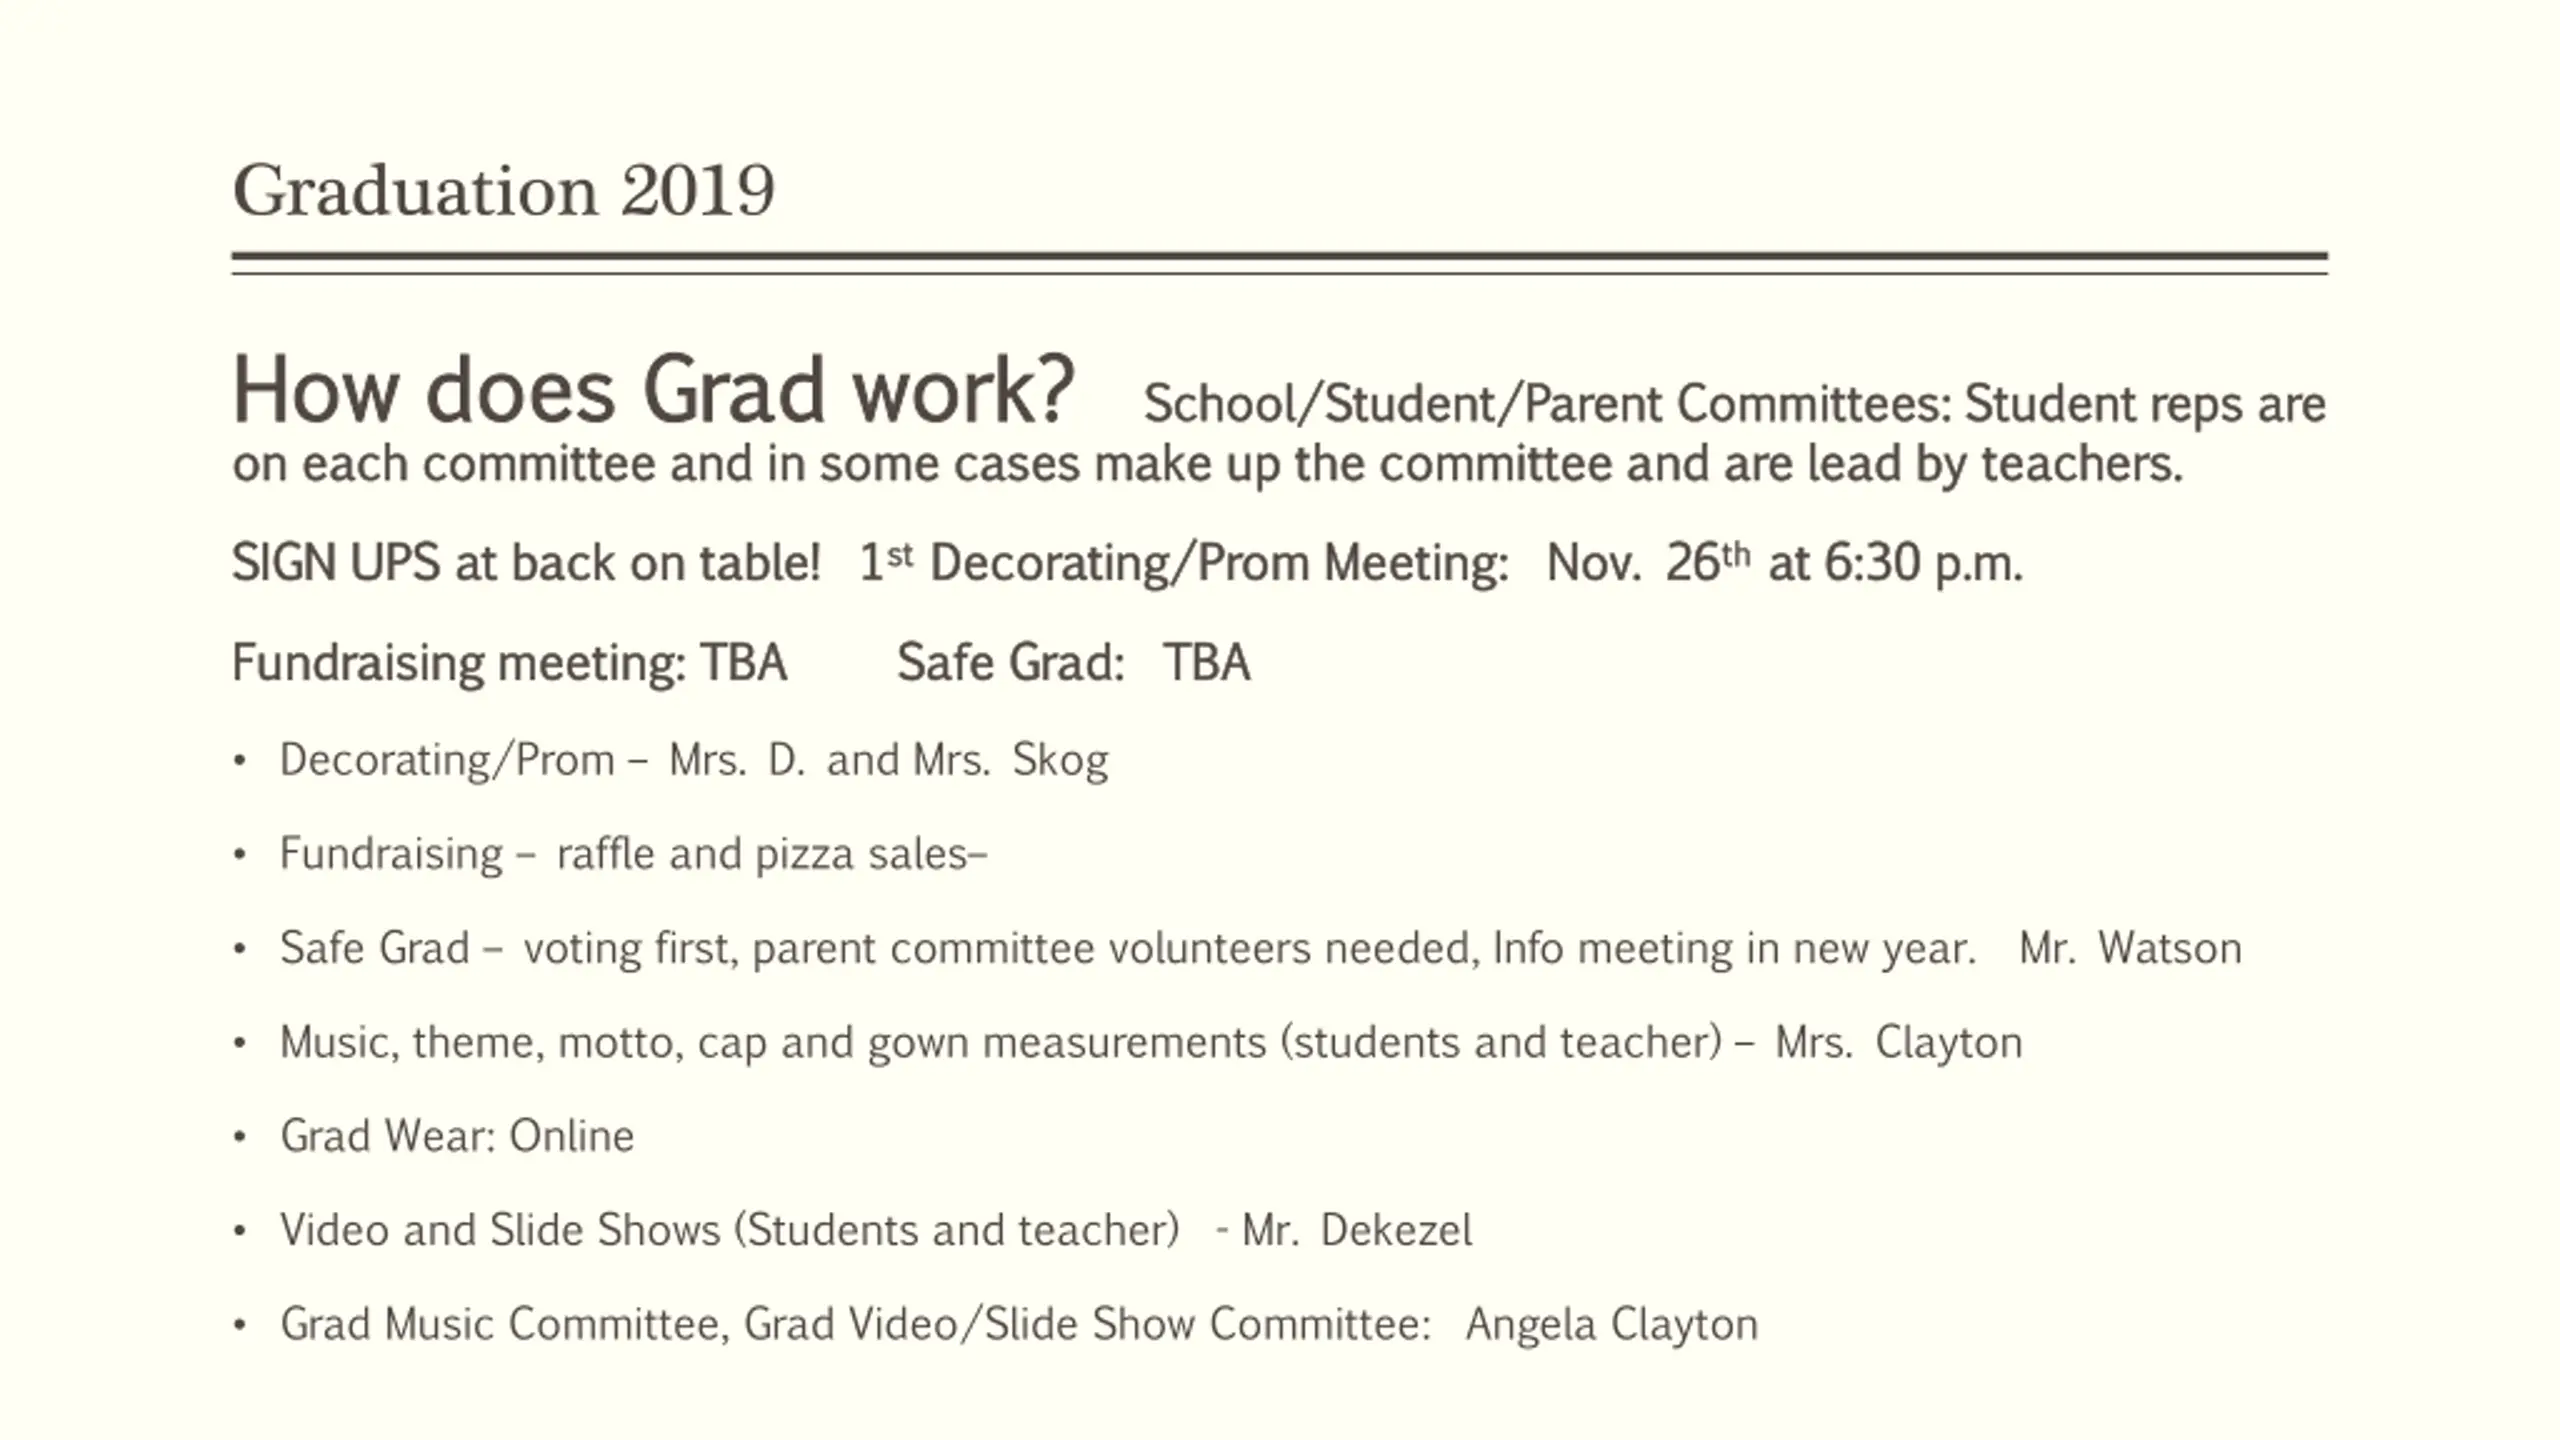
Task: Select the "raffle and pizza sales" bullet
Action: (x=771, y=855)
